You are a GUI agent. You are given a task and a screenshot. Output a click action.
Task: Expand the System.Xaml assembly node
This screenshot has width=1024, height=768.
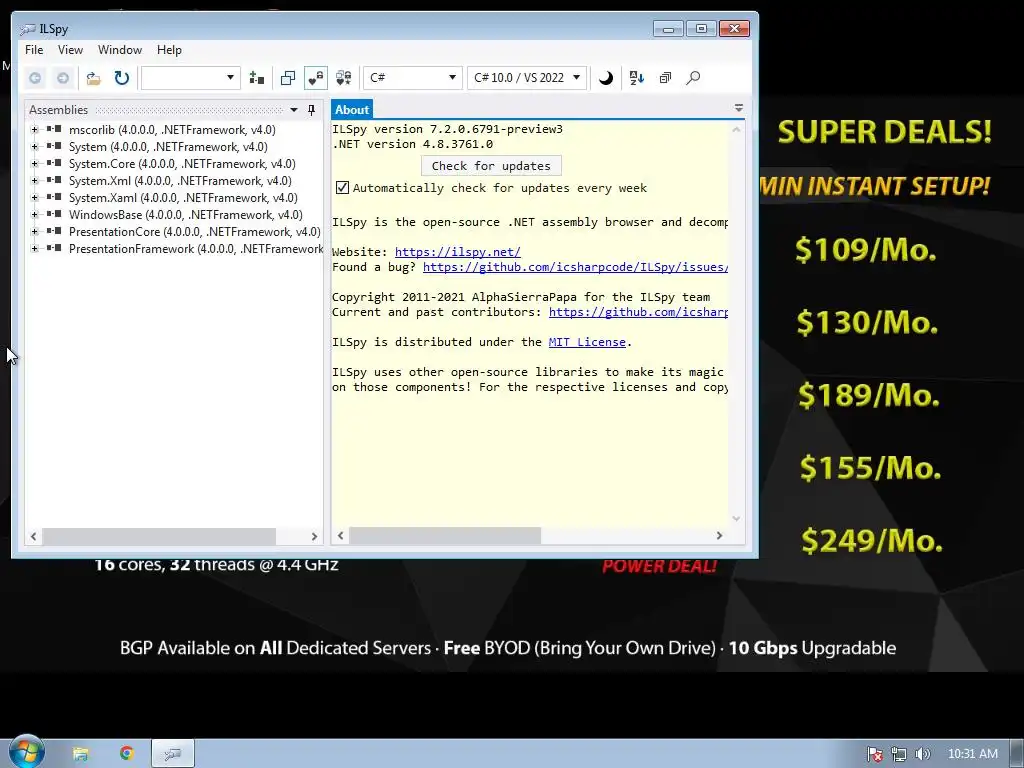pos(35,198)
